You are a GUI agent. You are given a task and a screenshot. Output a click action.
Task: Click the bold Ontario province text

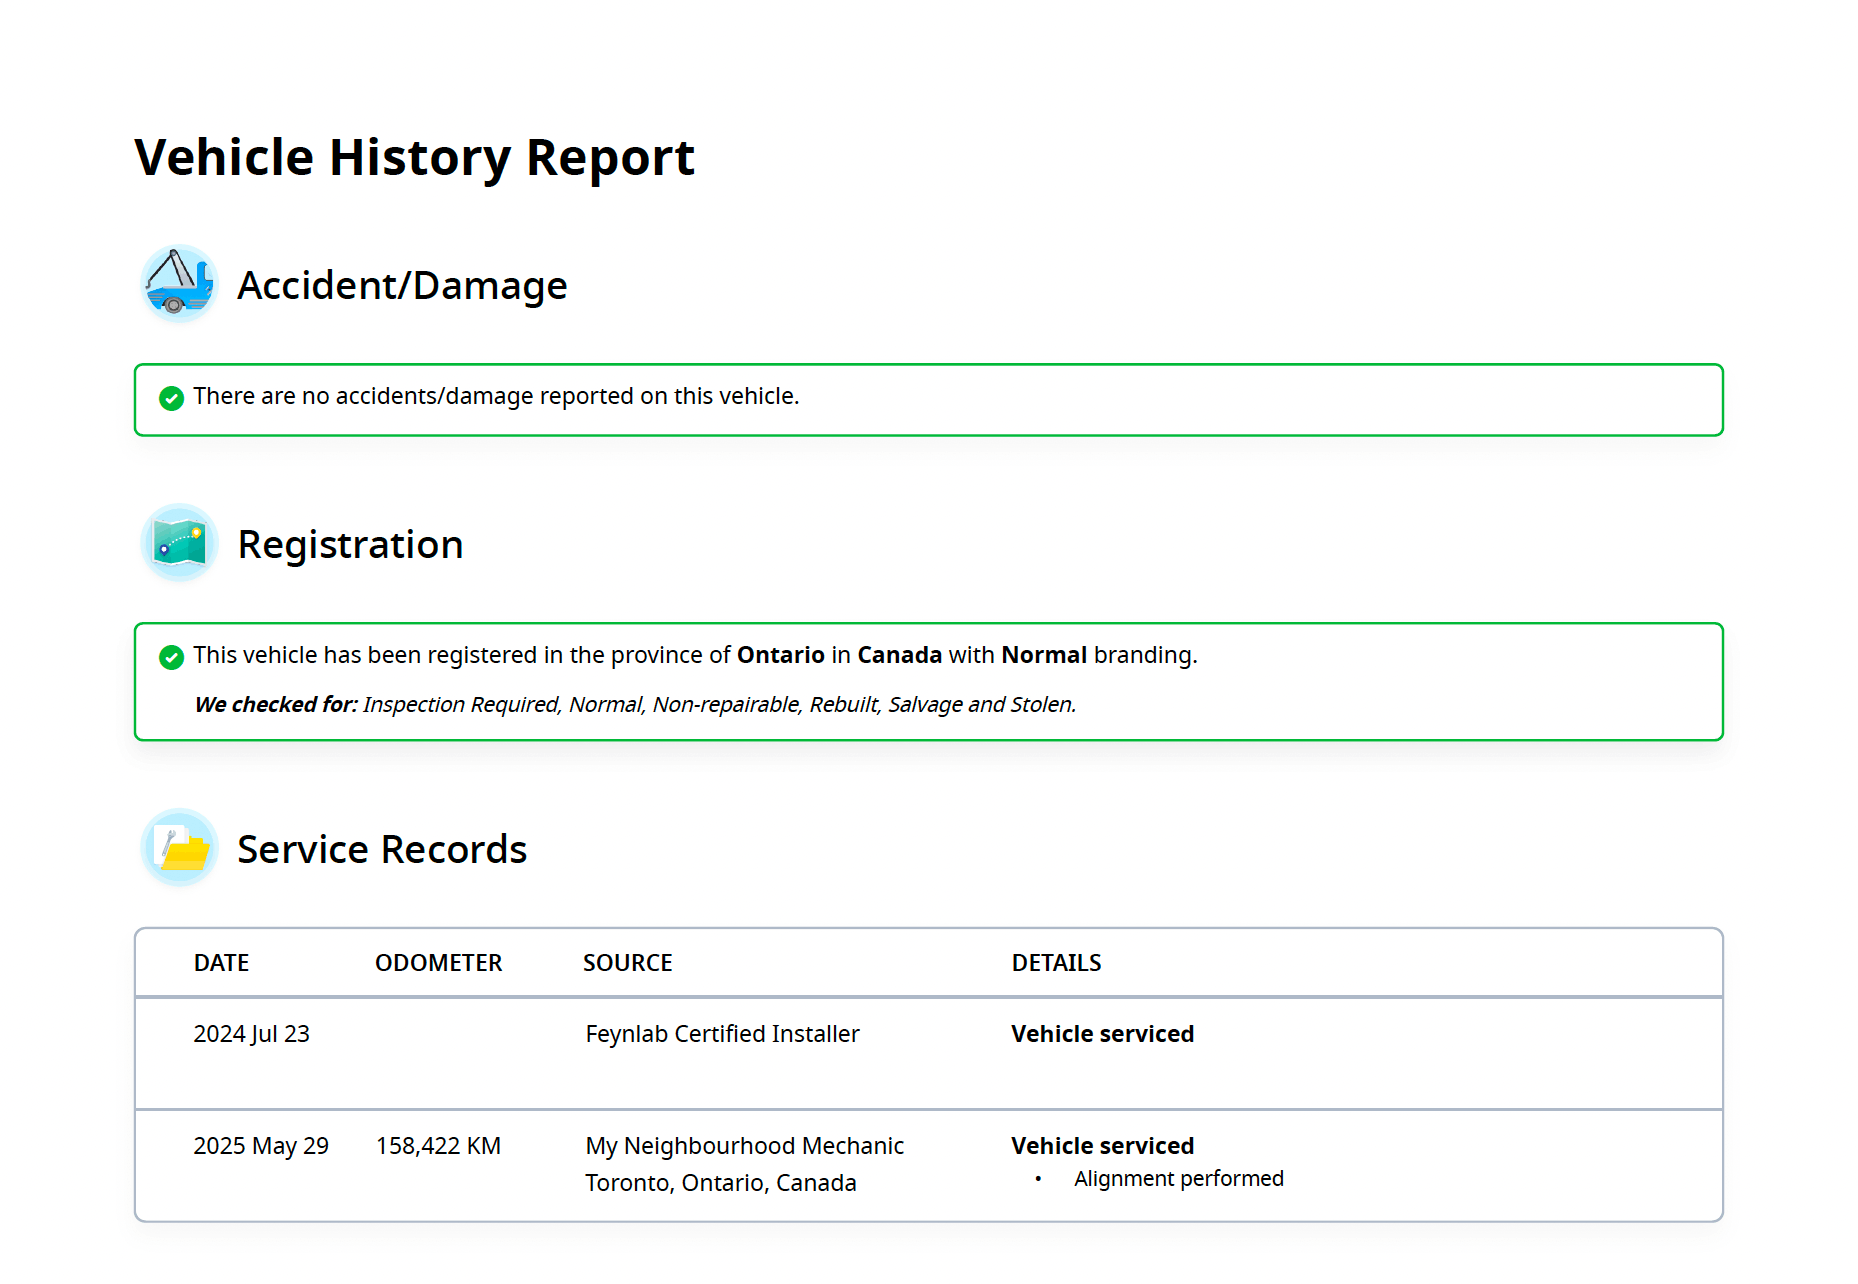tap(780, 655)
